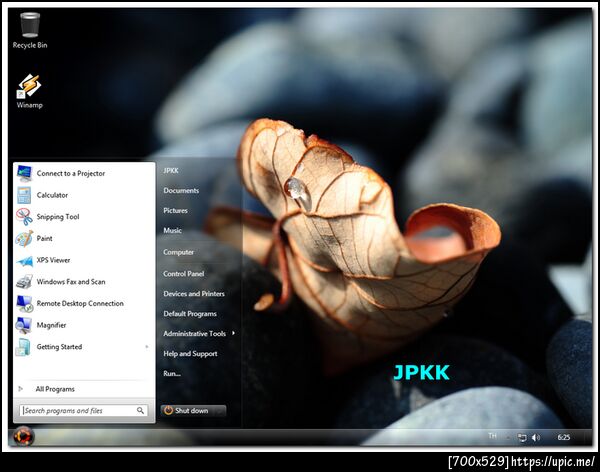Click the Snipping Tool scissors icon

point(24,217)
